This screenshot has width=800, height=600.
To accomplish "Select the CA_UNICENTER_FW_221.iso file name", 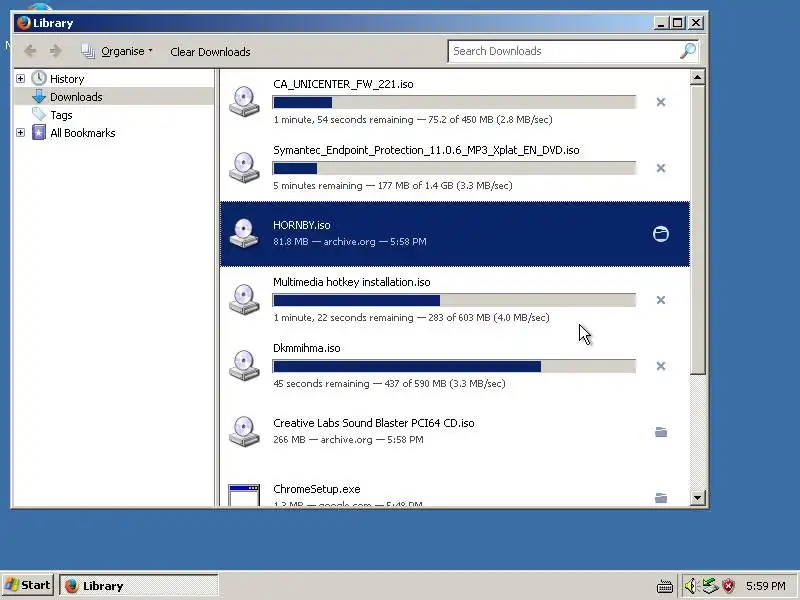I will [343, 84].
